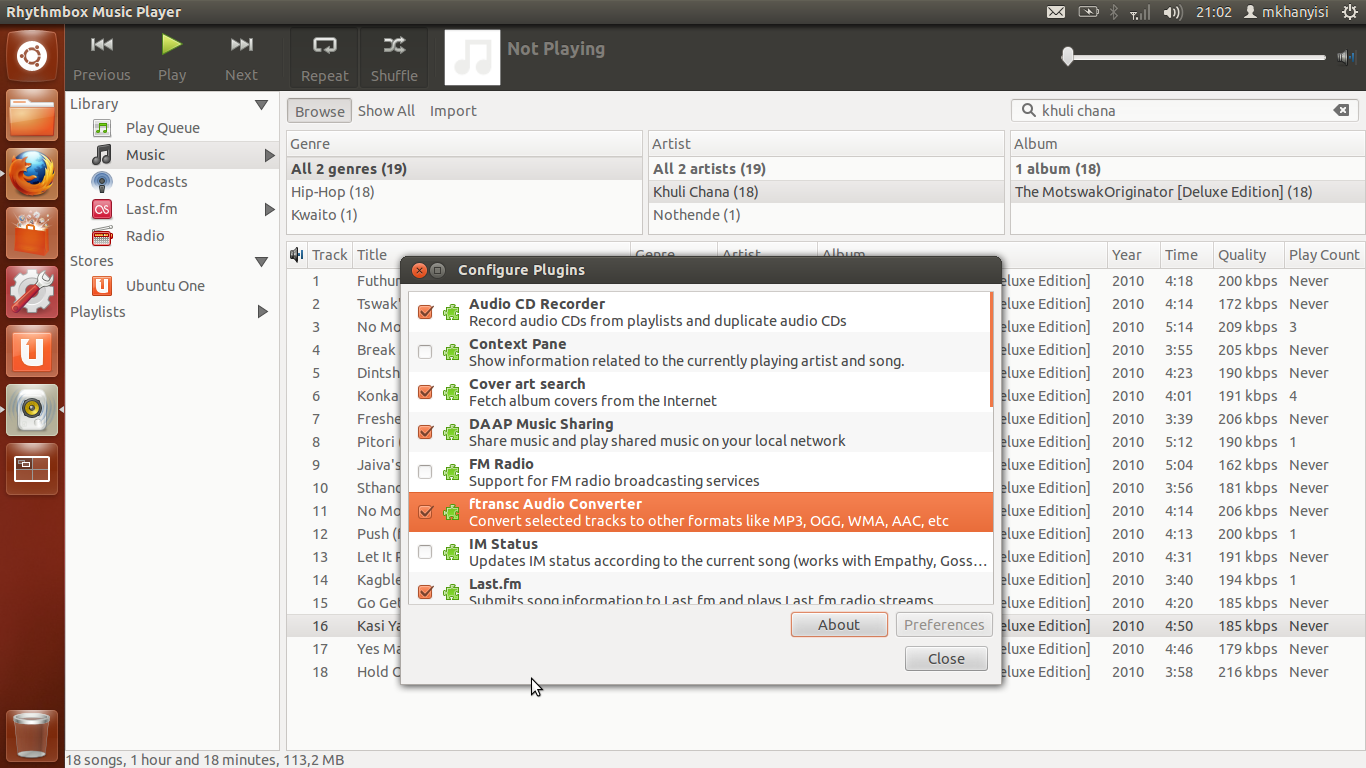Click the Previous track button
Image resolution: width=1366 pixels, height=768 pixels.
click(101, 58)
